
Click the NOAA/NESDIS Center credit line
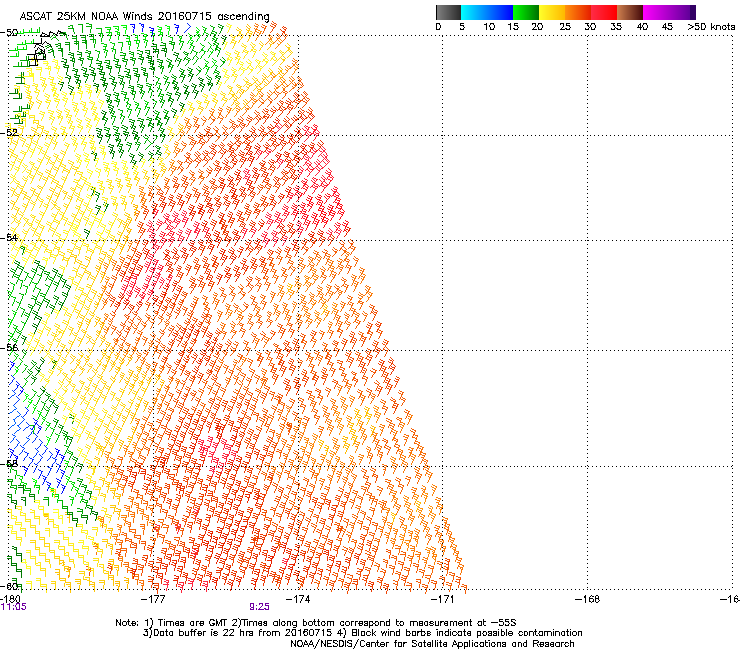point(432,644)
